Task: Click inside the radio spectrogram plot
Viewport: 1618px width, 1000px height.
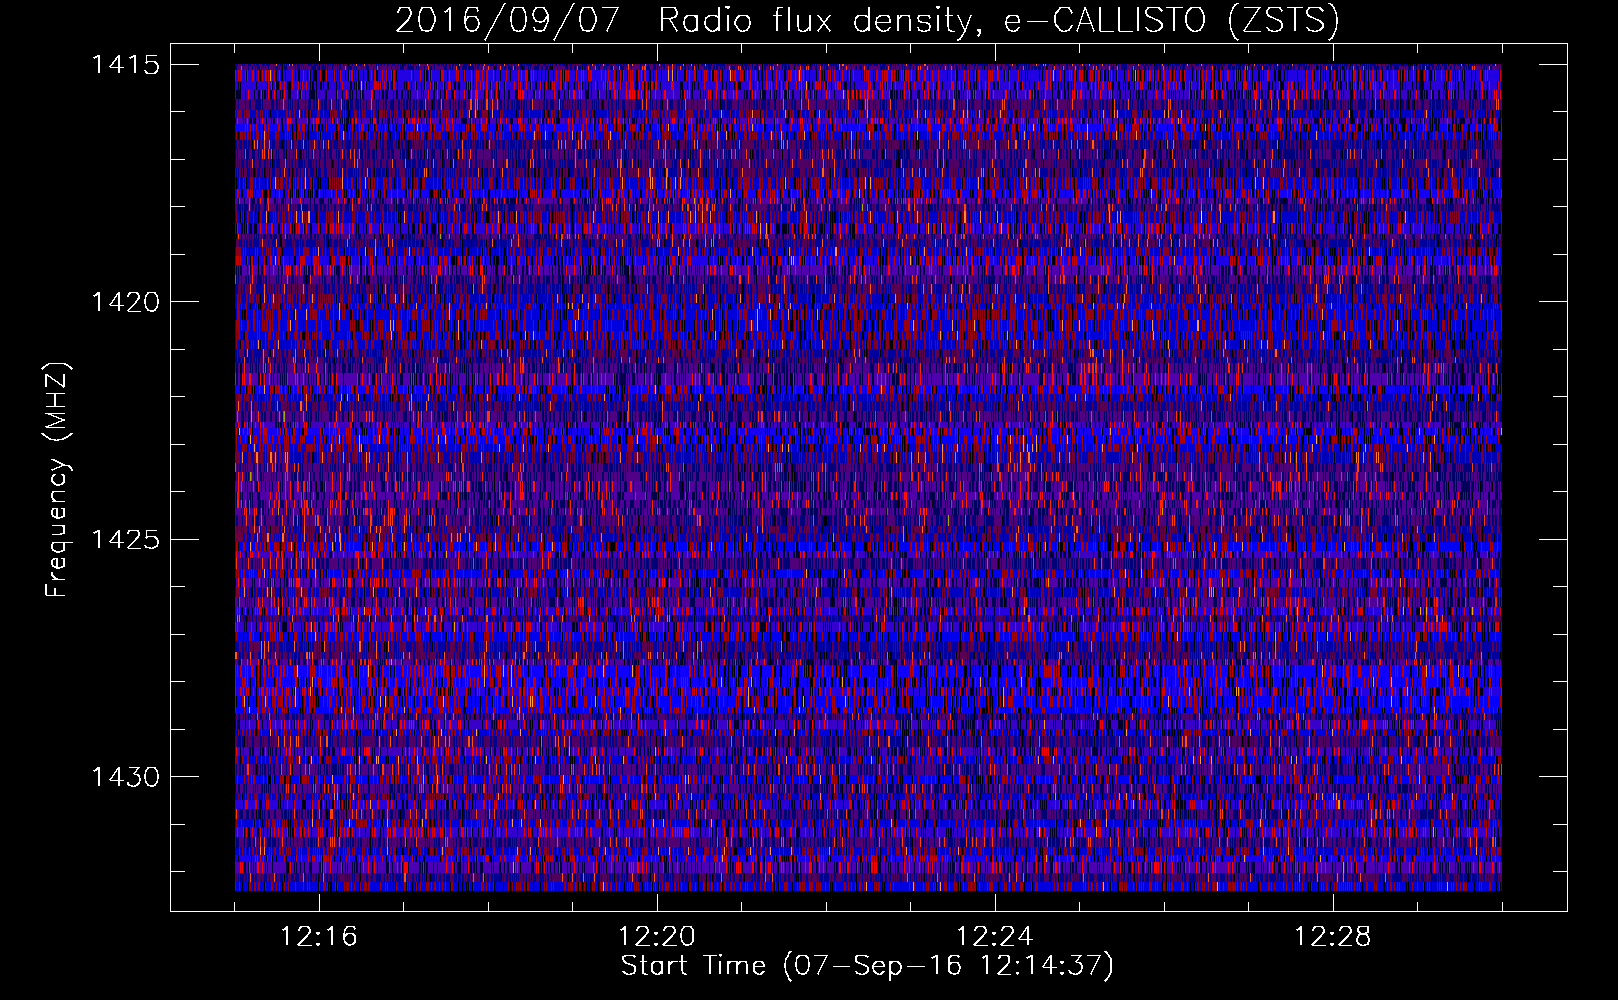Action: point(868,477)
